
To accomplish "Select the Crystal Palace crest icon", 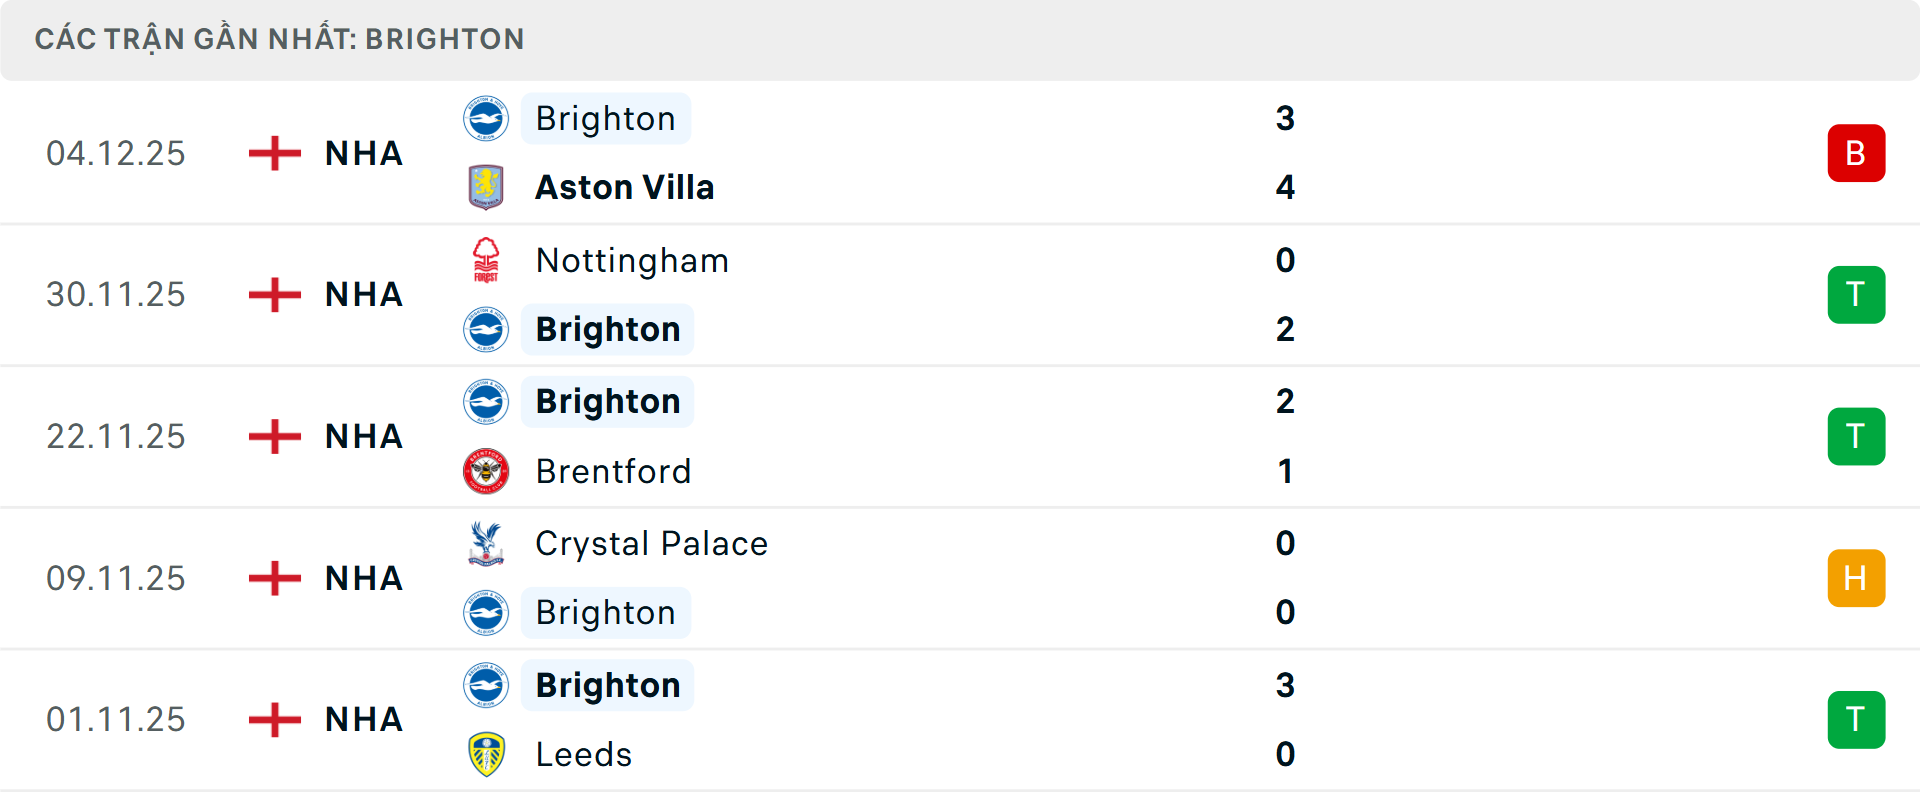I will [x=487, y=543].
